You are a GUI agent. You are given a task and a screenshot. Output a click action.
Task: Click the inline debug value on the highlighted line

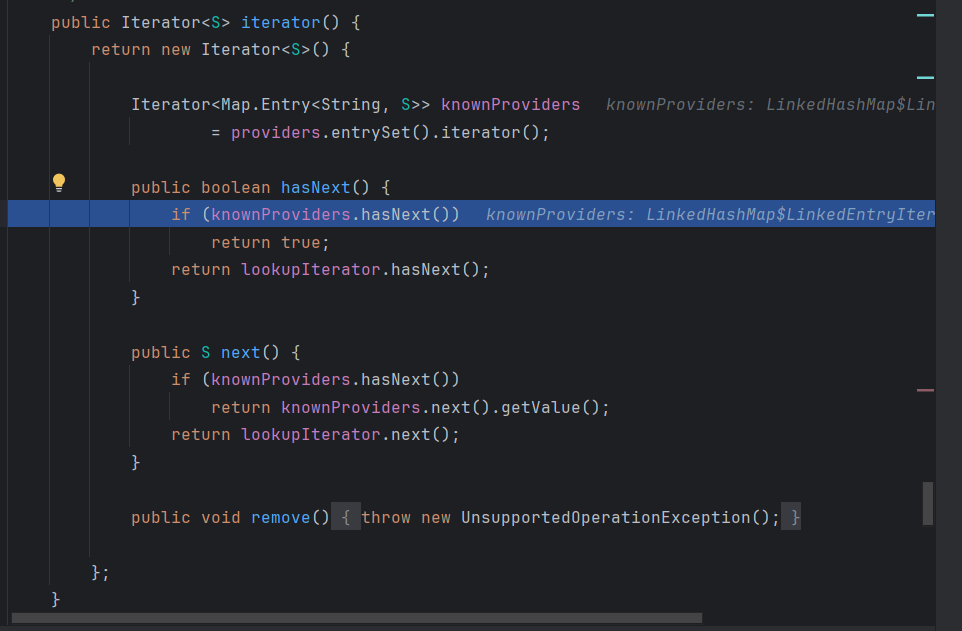709,214
